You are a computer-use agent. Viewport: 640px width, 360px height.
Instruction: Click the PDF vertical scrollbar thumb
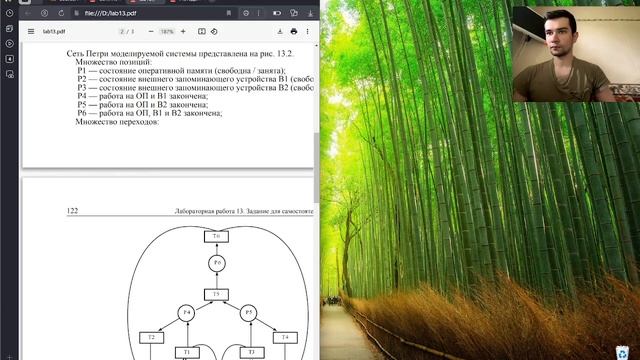click(x=316, y=167)
